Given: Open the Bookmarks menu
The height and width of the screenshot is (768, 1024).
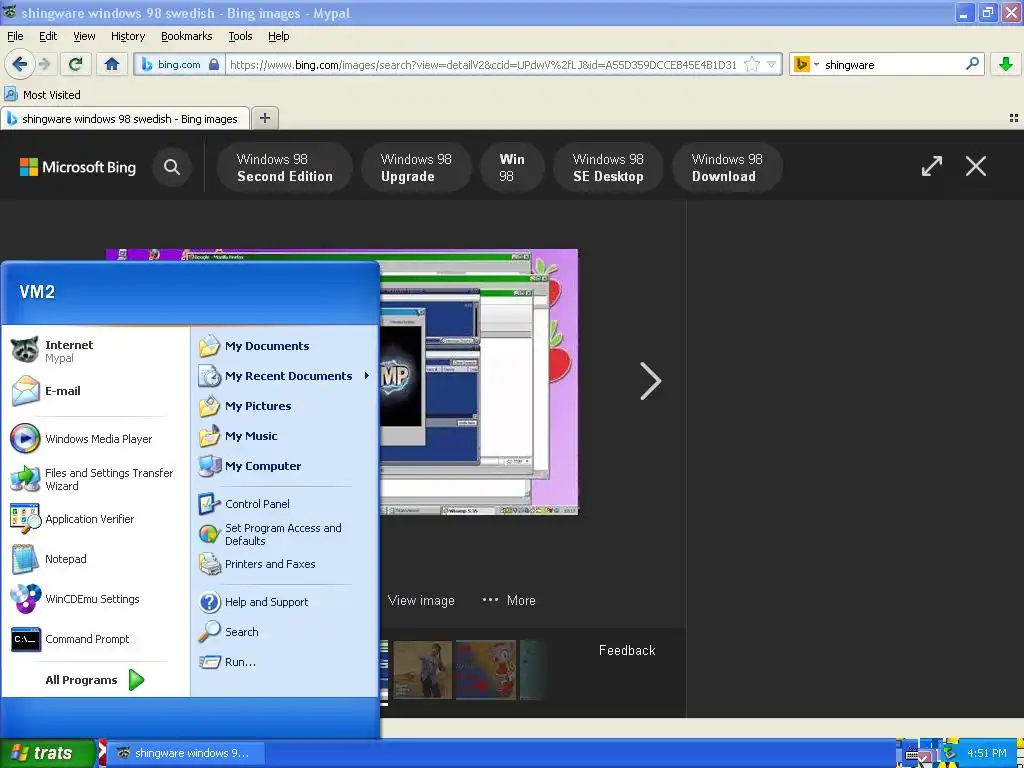Looking at the screenshot, I should coord(186,36).
